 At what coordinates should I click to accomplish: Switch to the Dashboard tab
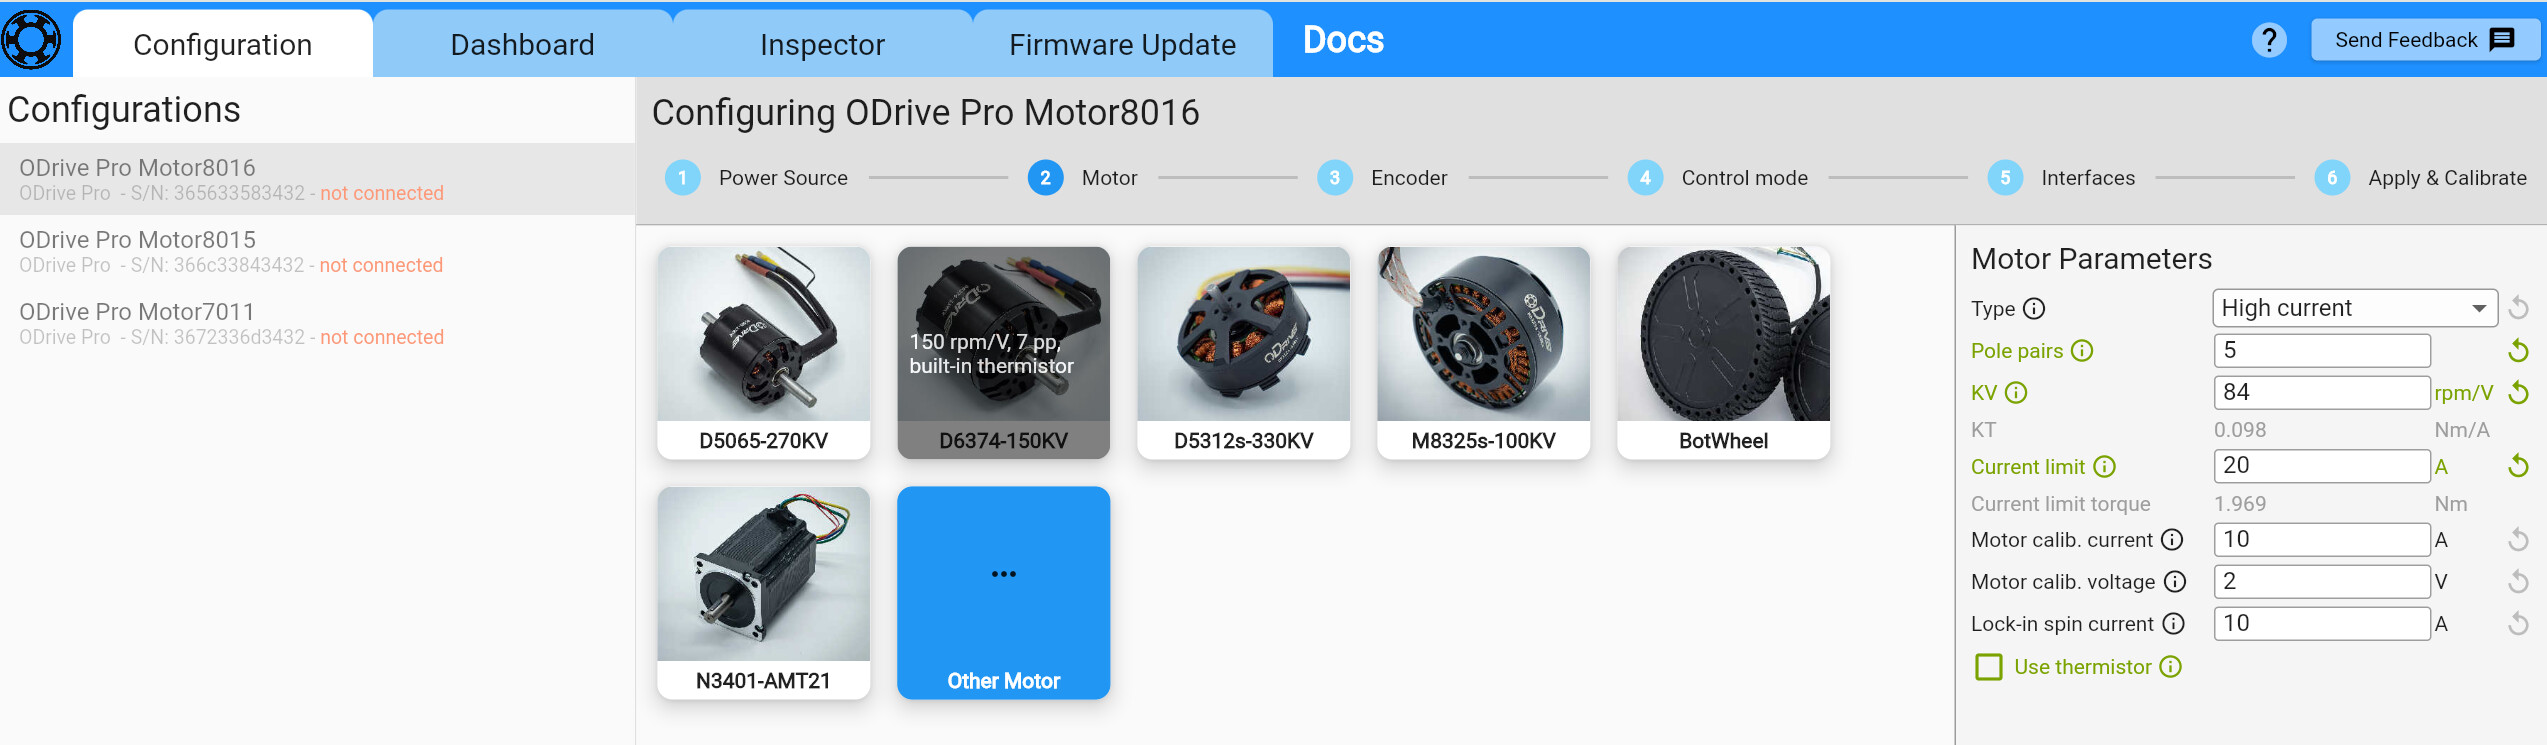point(522,44)
